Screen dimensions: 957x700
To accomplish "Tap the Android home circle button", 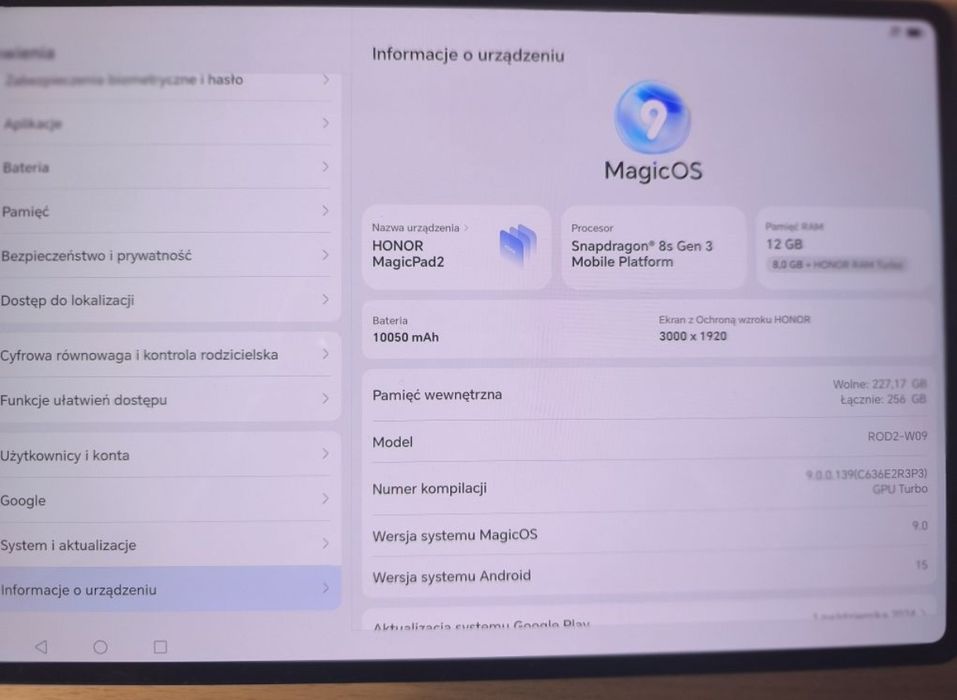I will [100, 647].
